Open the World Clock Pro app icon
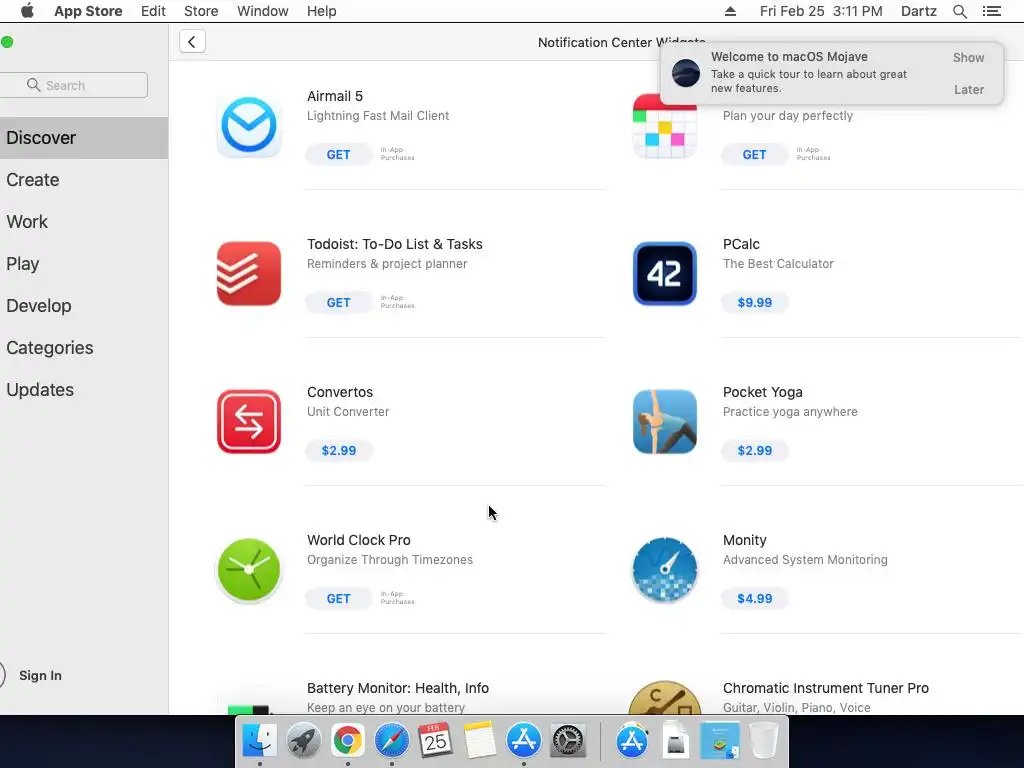This screenshot has height=768, width=1024. pos(249,569)
